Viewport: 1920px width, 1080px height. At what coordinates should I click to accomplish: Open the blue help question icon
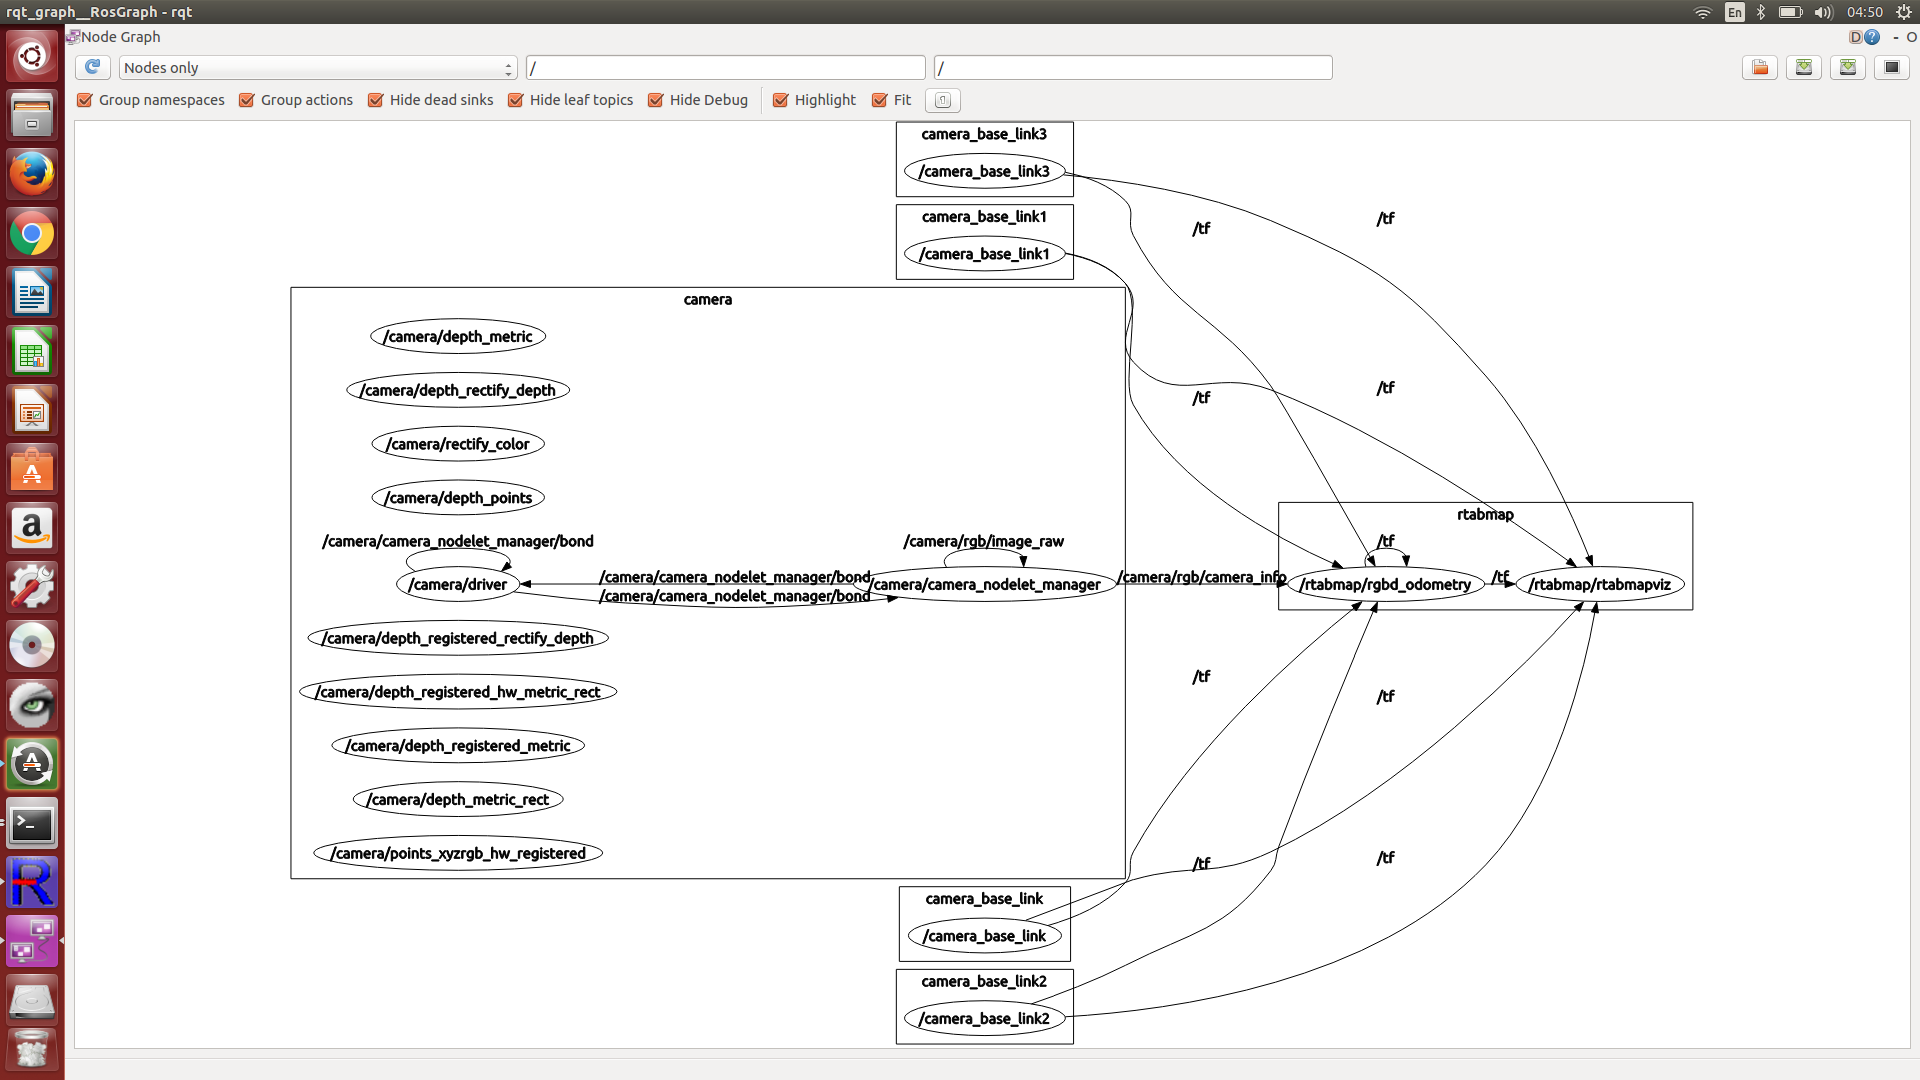(1872, 37)
